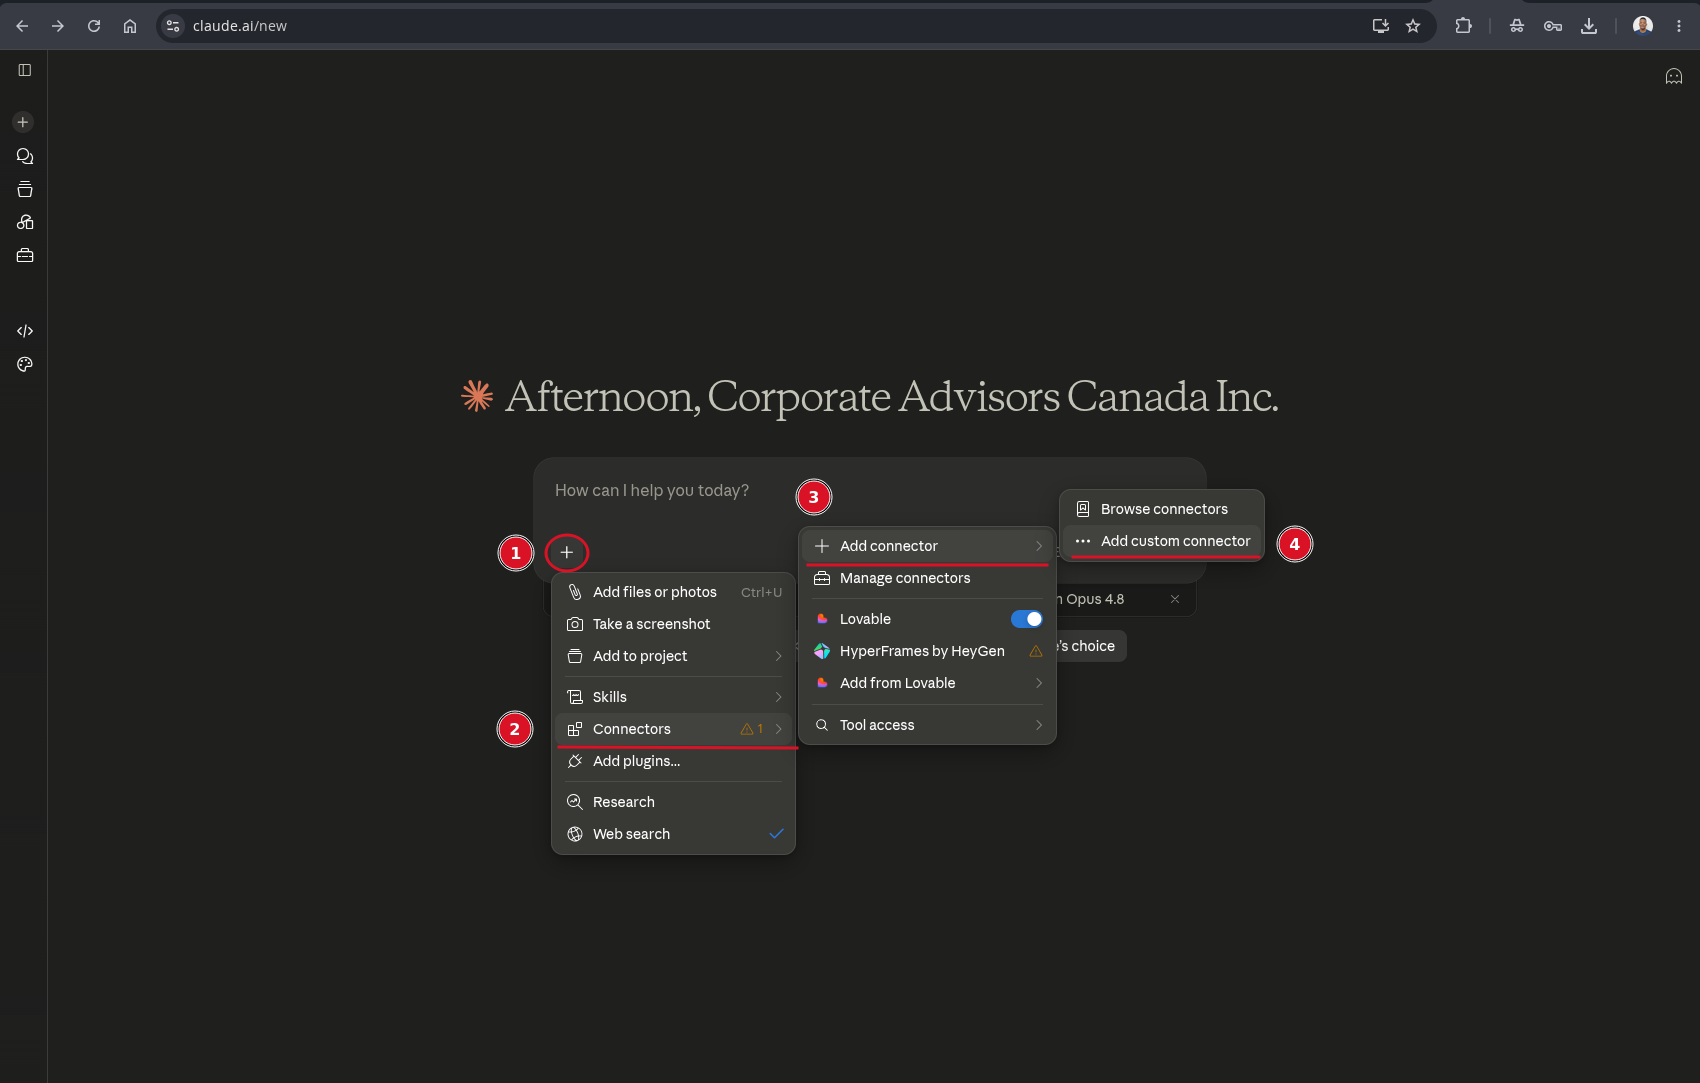Open the Chats icon in the sidebar

[25, 156]
